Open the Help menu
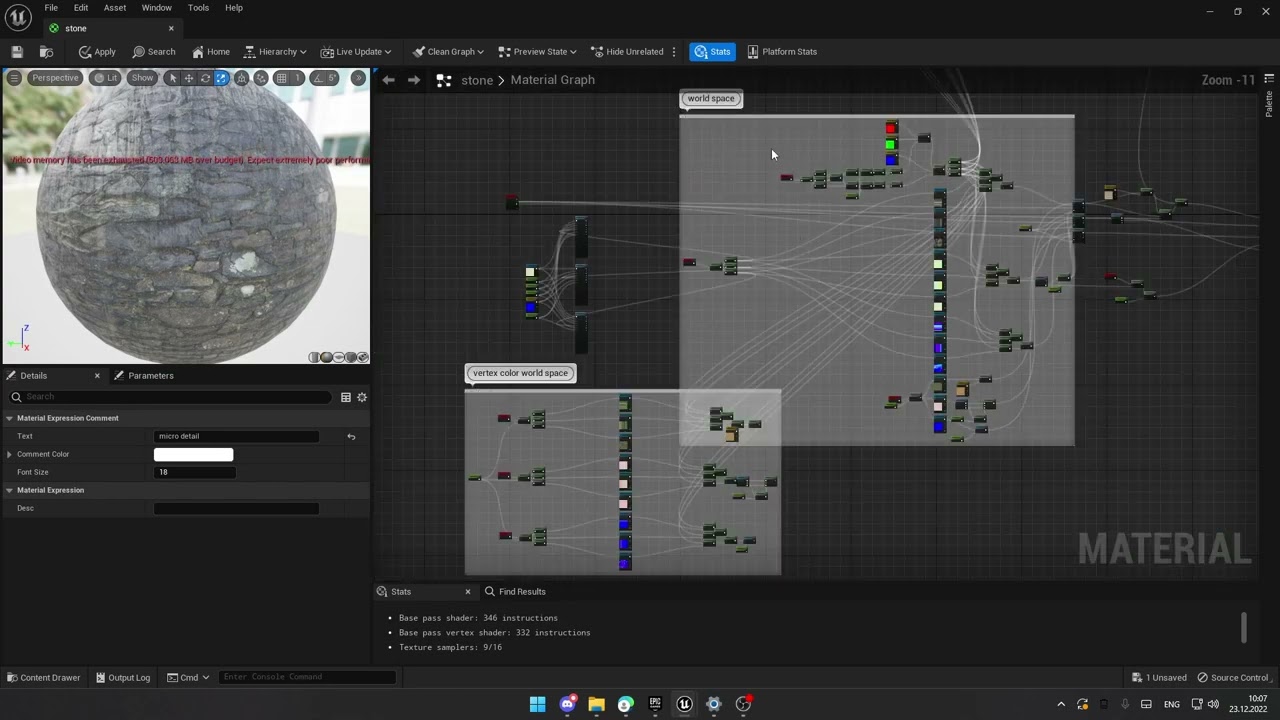 point(233,8)
